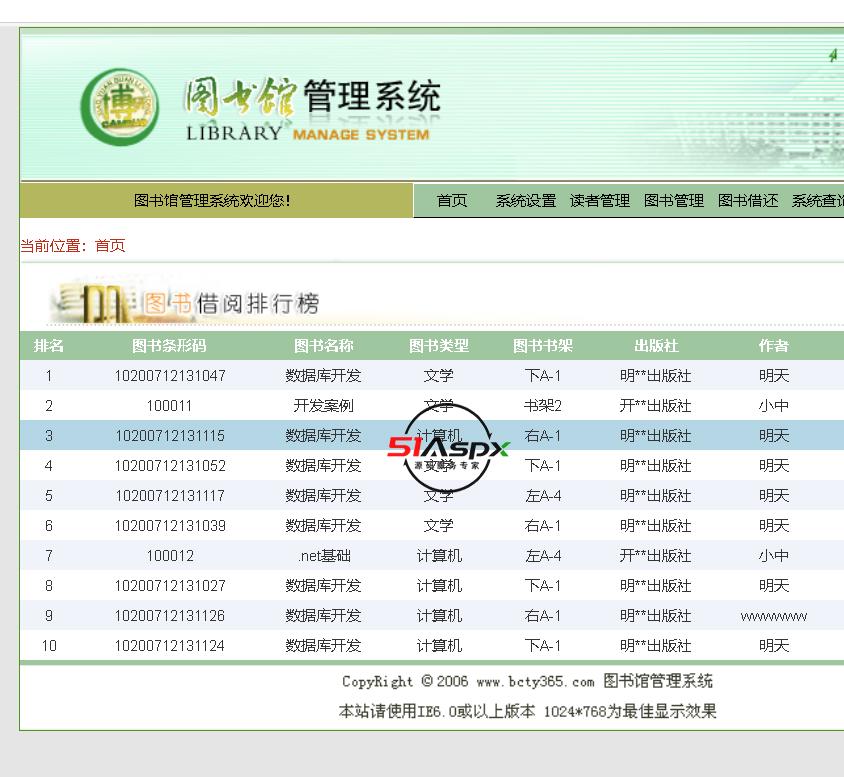Click the www.bcty365.com footer text
844x777 pixels.
[535, 682]
